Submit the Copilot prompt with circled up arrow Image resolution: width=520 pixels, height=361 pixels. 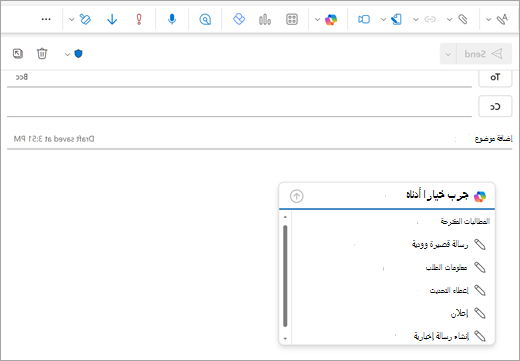pos(297,196)
